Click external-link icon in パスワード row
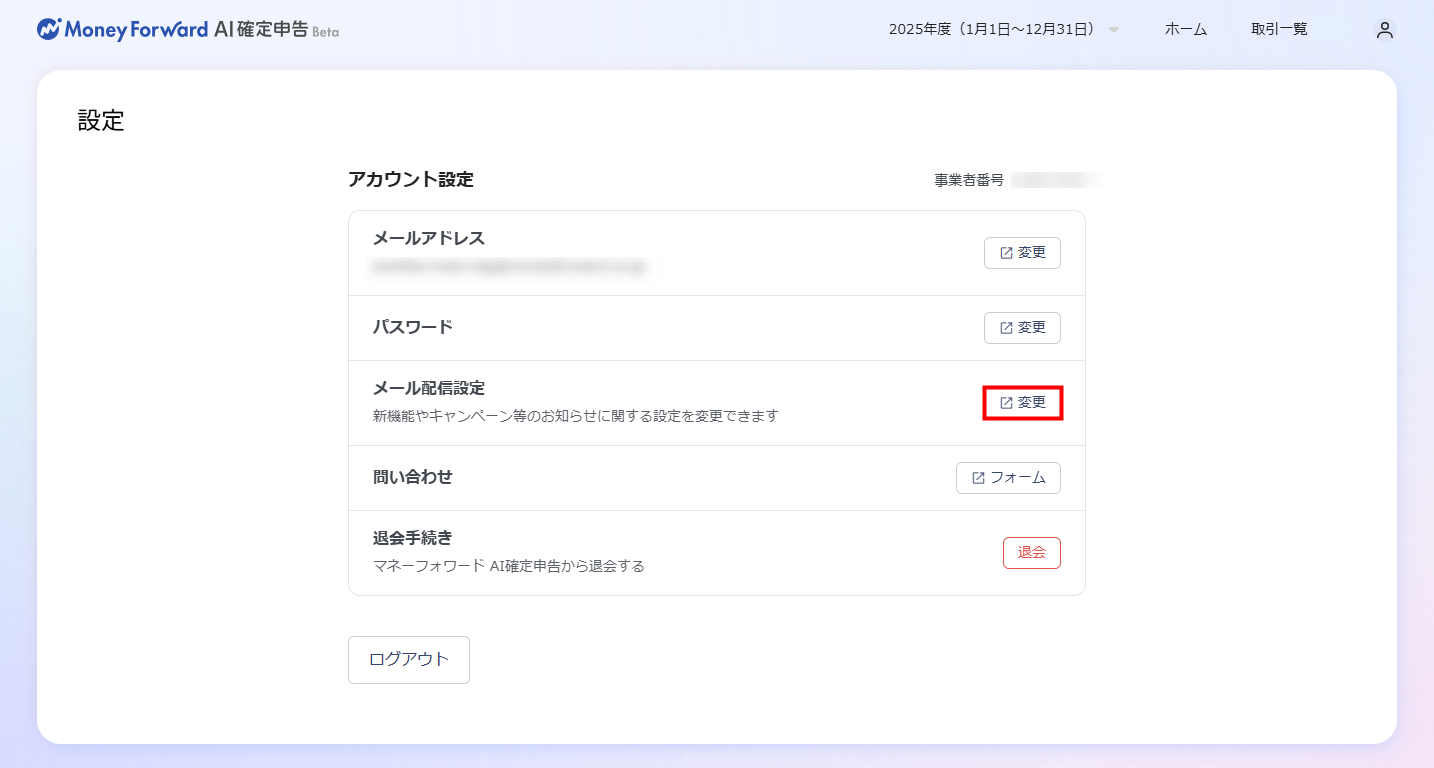This screenshot has height=768, width=1434. (x=1006, y=328)
